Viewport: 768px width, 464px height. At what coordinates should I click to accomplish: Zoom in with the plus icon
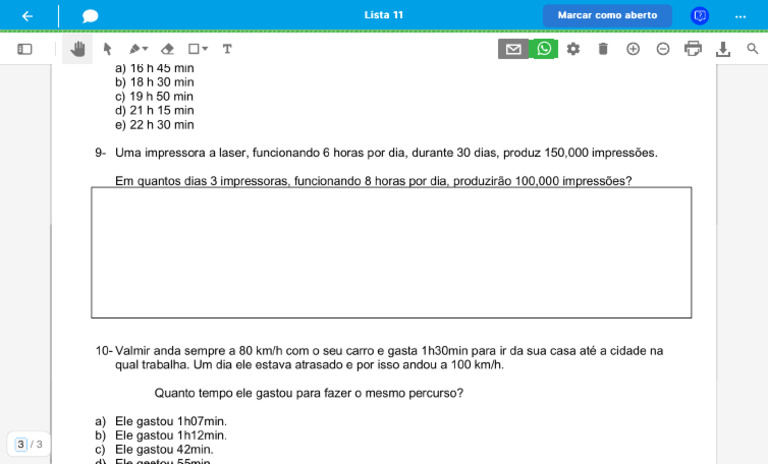633,49
